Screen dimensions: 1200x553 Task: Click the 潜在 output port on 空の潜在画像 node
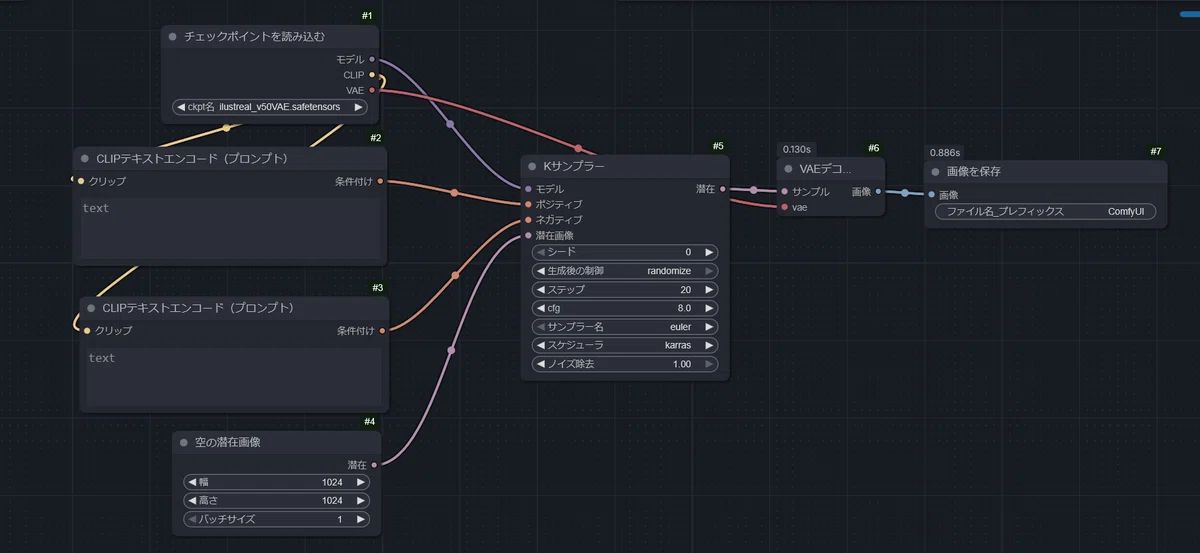point(374,465)
